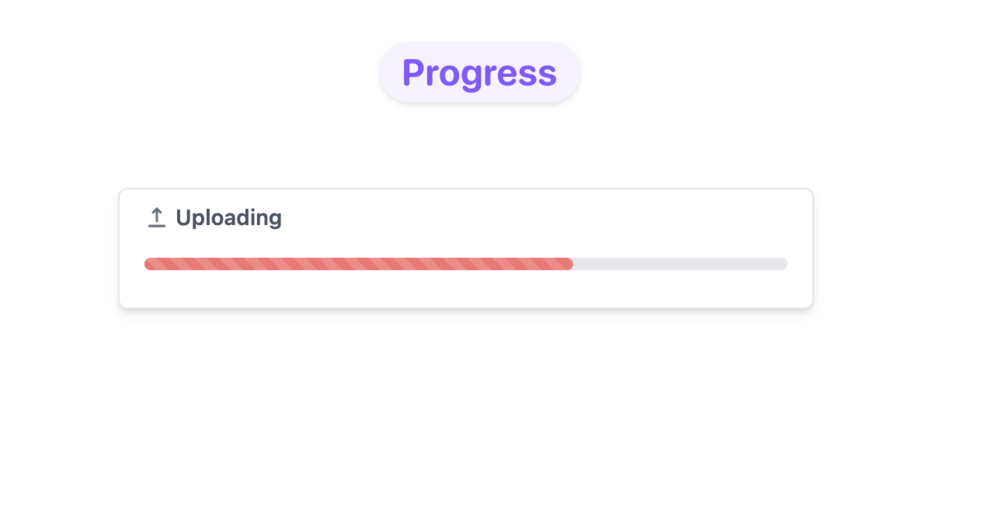The image size is (1005, 531).
Task: Click the gray unfilled progress track
Action: [x=680, y=264]
